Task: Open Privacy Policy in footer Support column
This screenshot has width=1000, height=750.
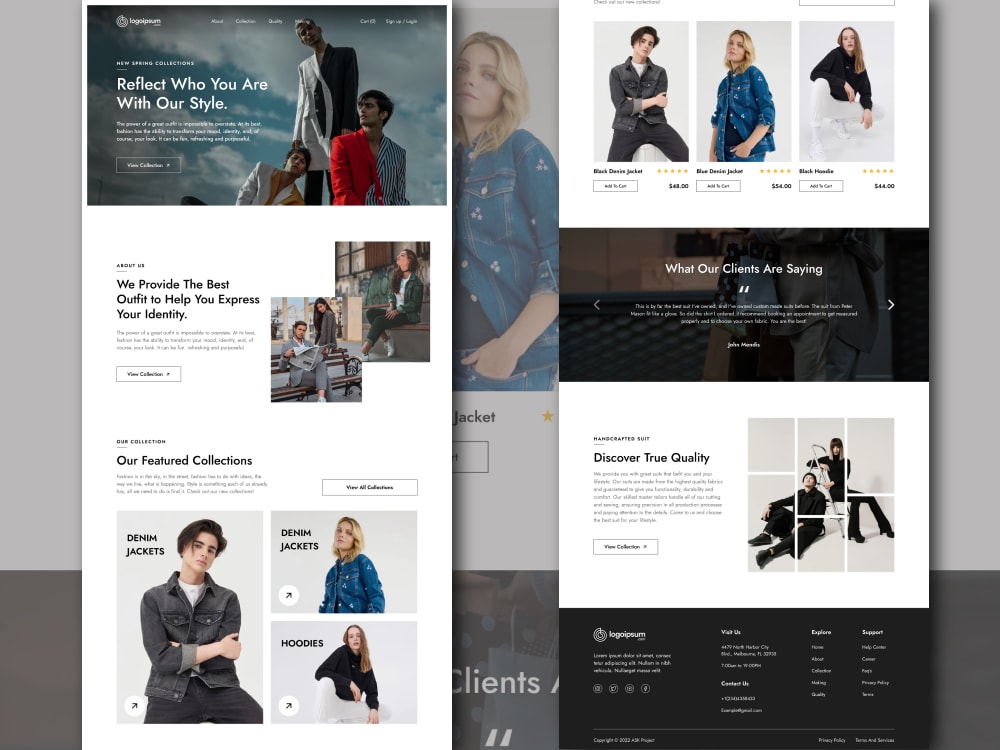Action: pos(875,682)
